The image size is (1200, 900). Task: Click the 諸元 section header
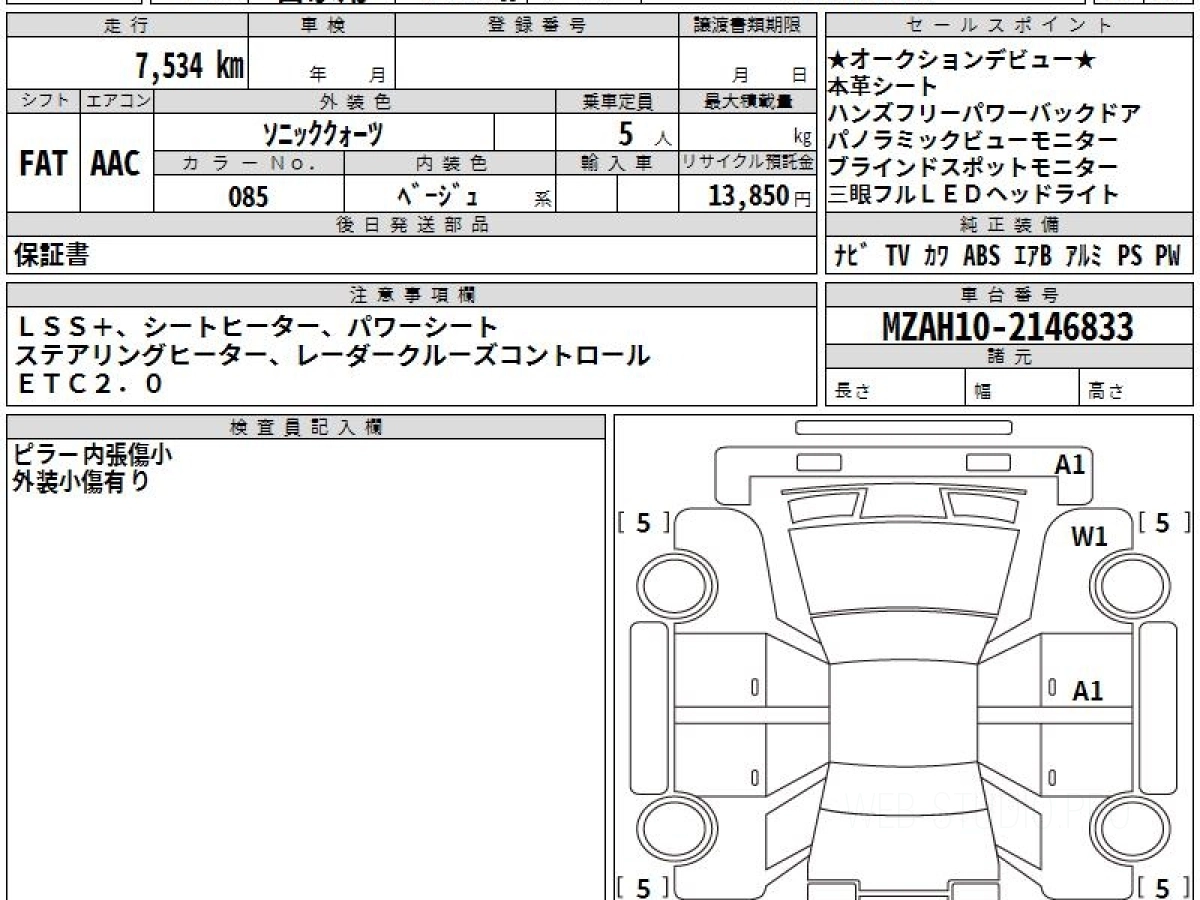(x=1009, y=357)
